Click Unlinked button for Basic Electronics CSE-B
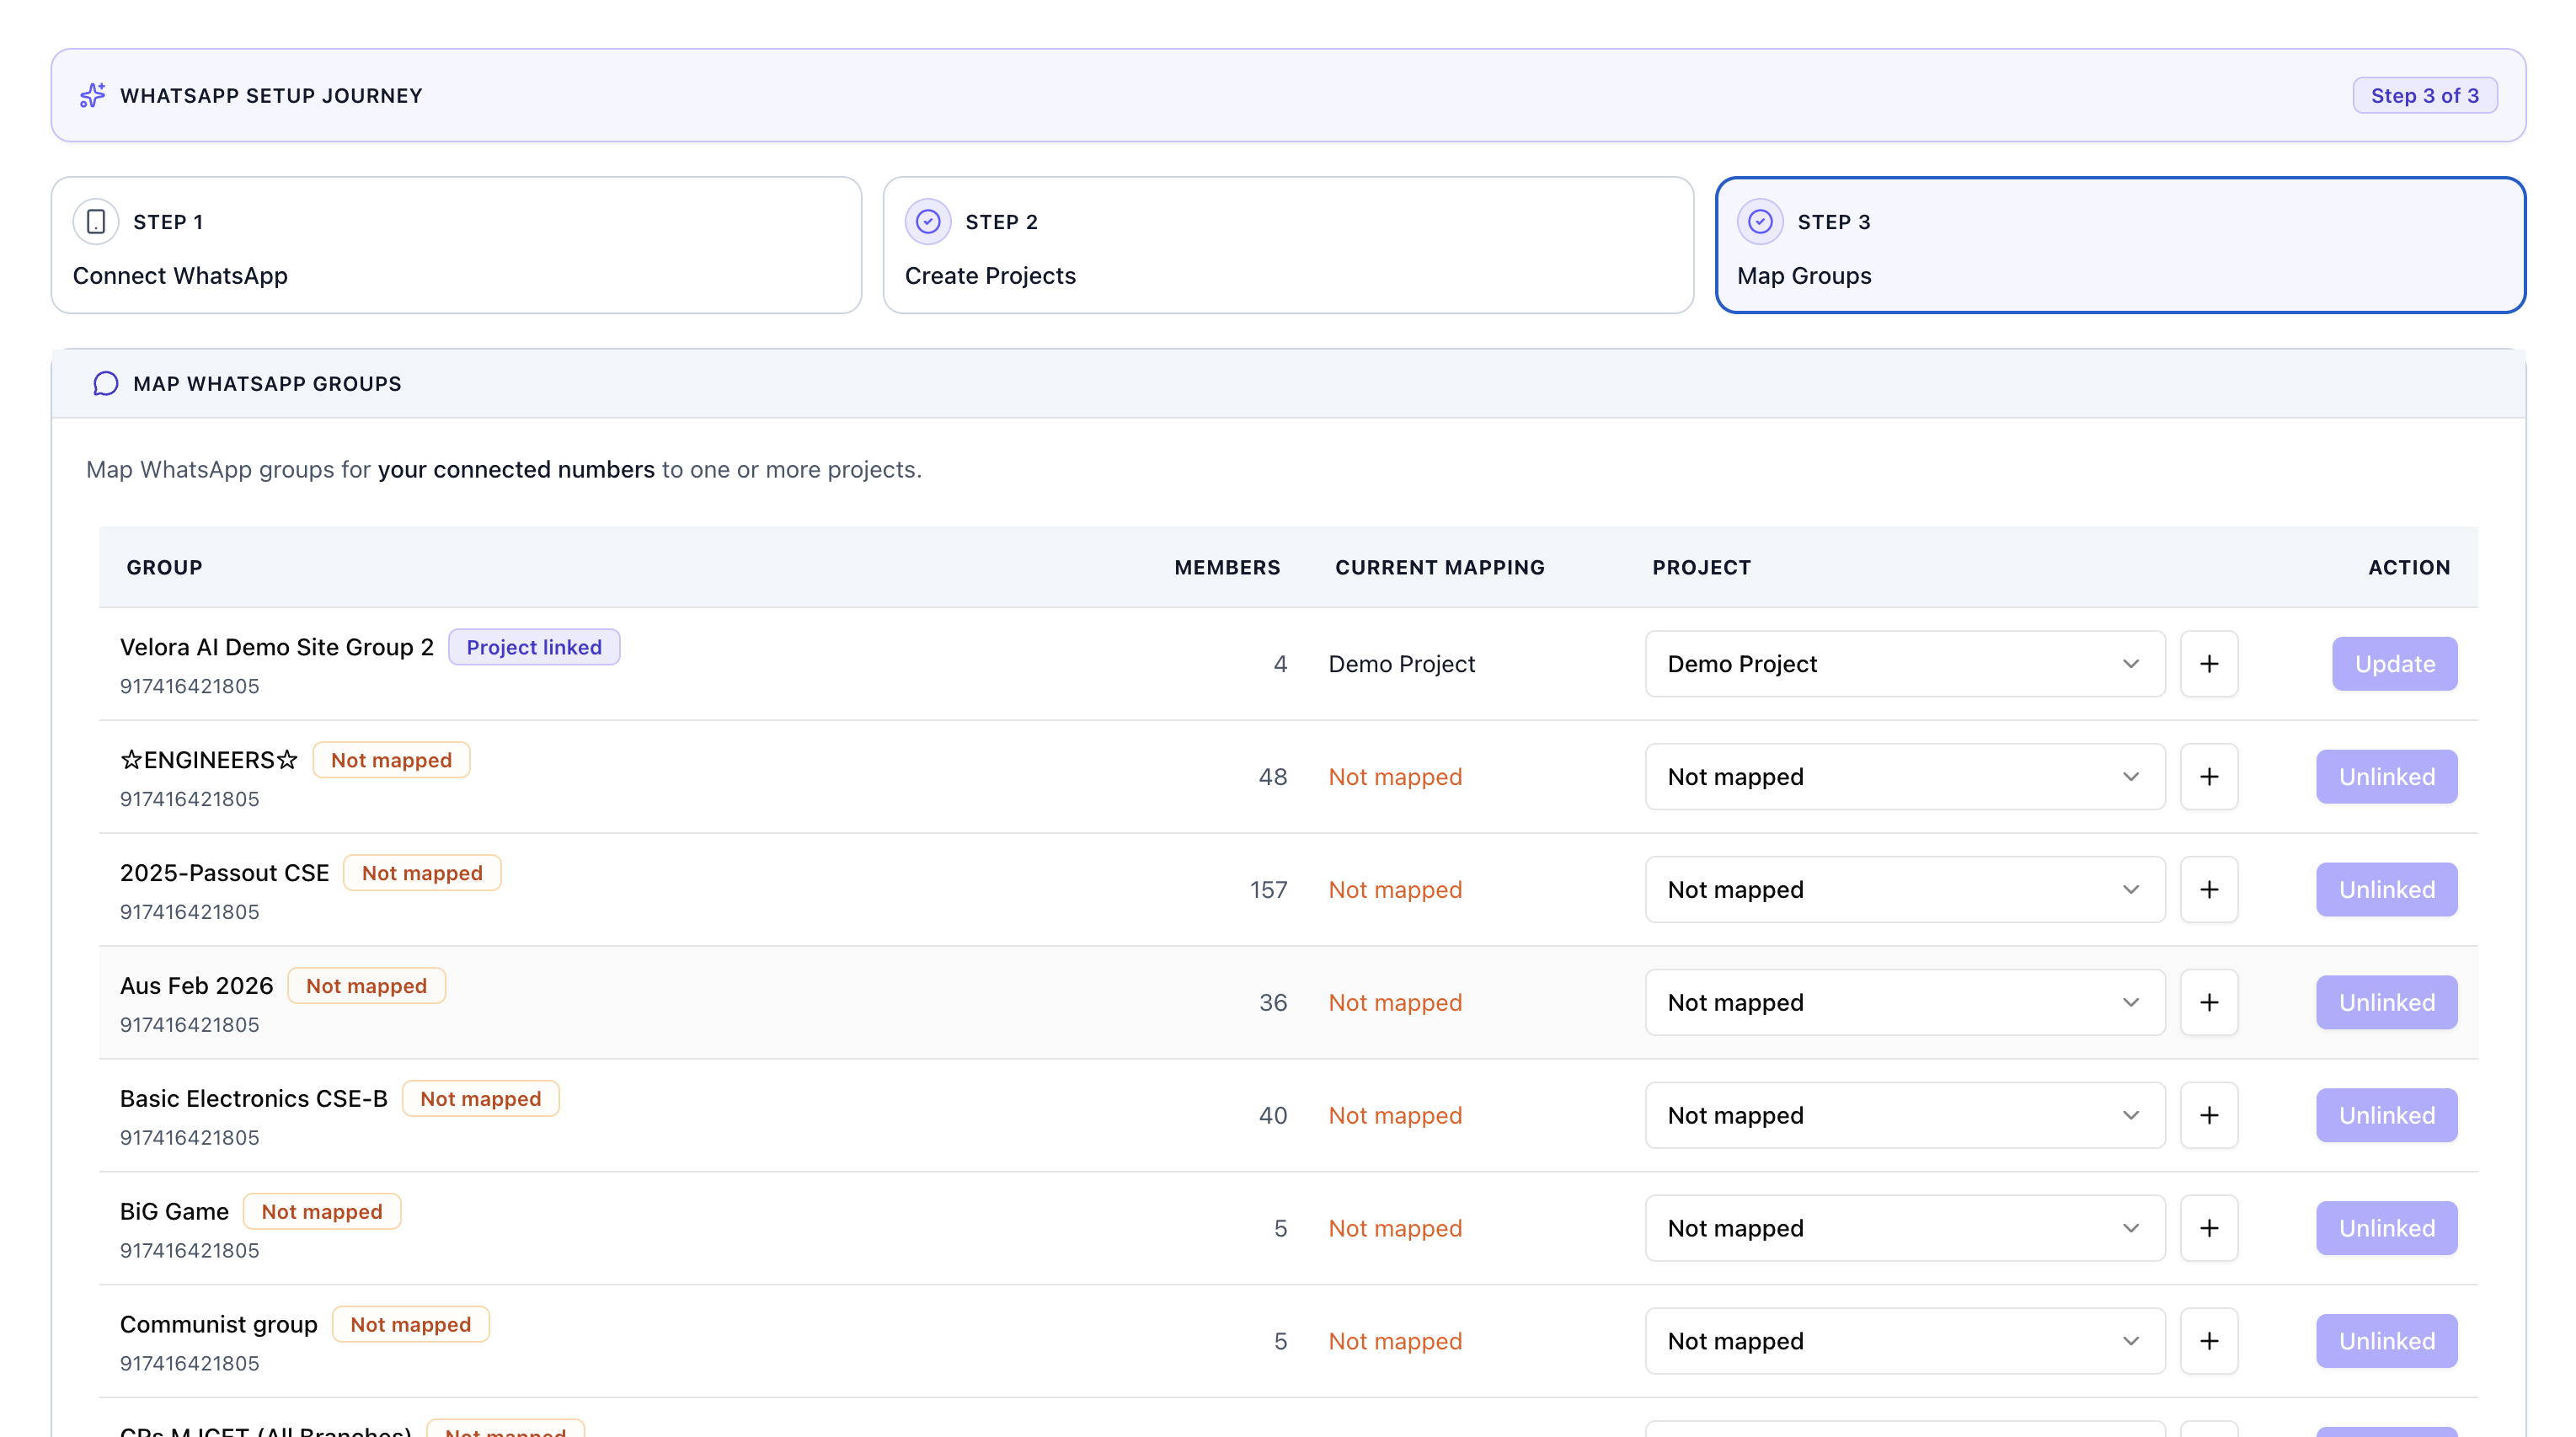This screenshot has height=1437, width=2576. 2386,1115
